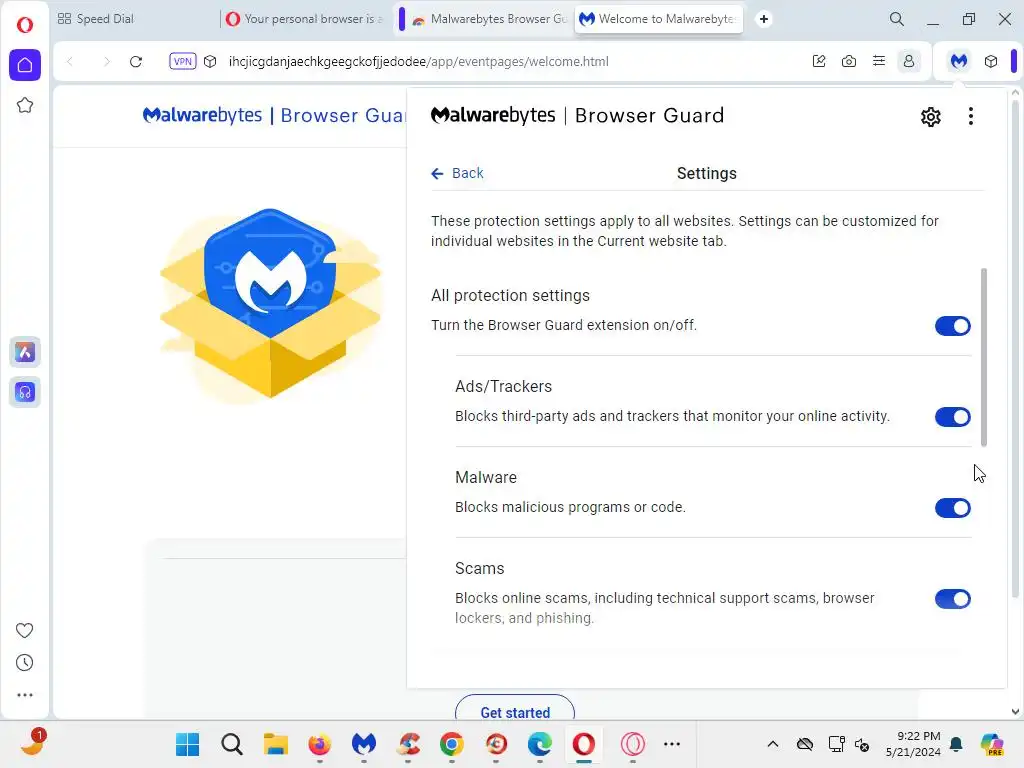Click the box illustration with Malwarebytes logo
This screenshot has height=768, width=1024.
point(270,304)
